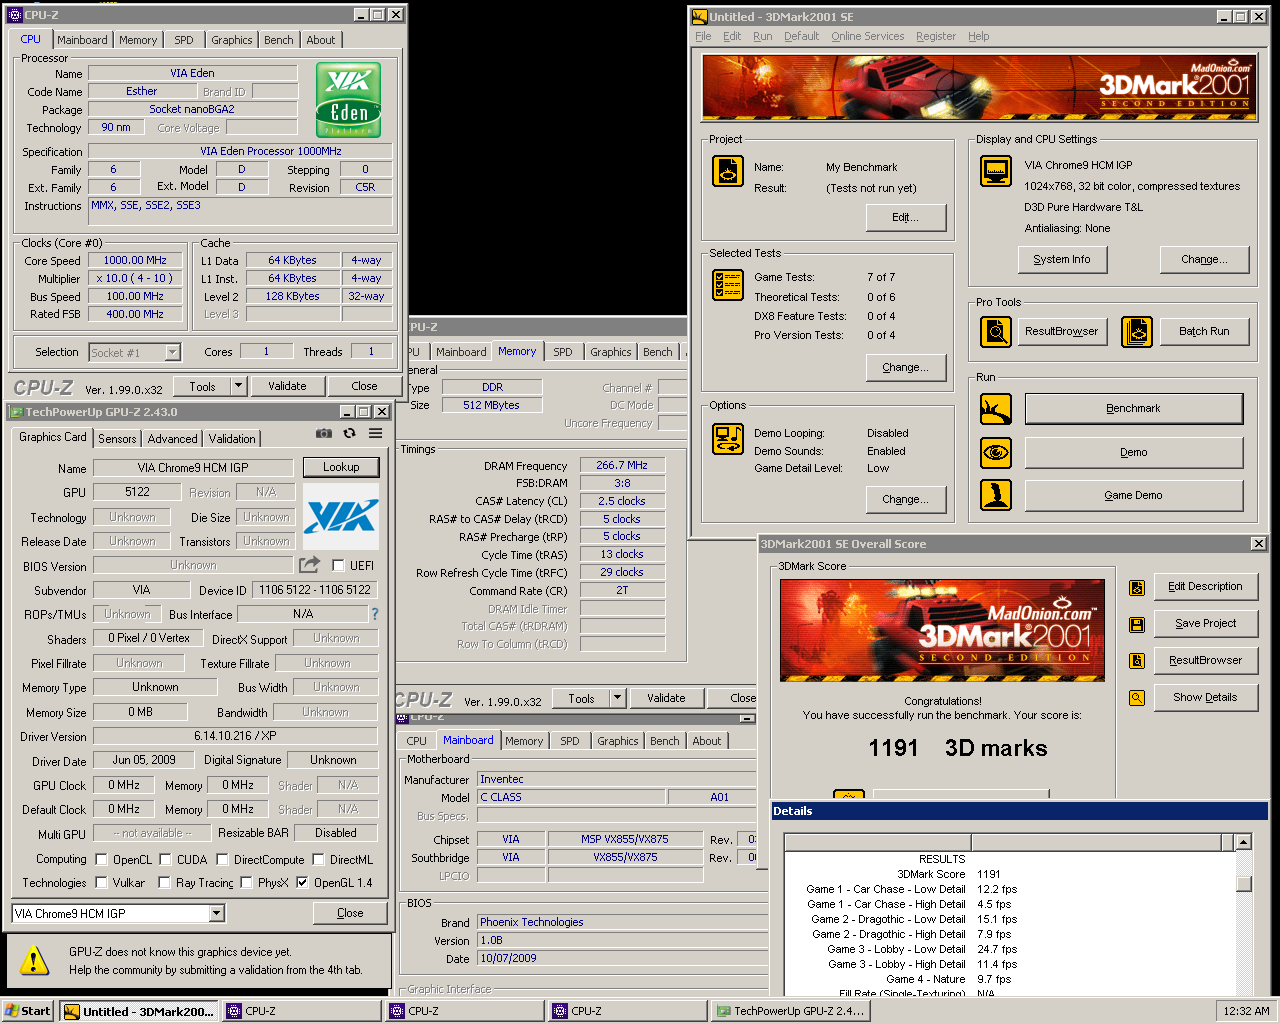Image resolution: width=1280 pixels, height=1024 pixels.
Task: Toggle the Ray Tracing checkbox
Action: click(165, 882)
